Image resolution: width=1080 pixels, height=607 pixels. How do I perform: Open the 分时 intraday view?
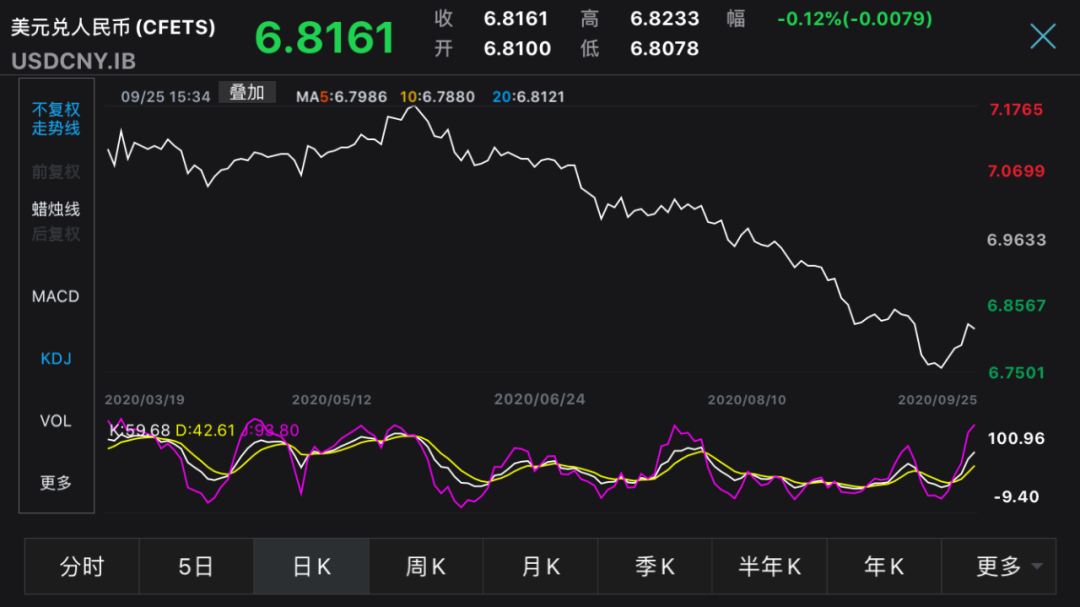click(80, 566)
